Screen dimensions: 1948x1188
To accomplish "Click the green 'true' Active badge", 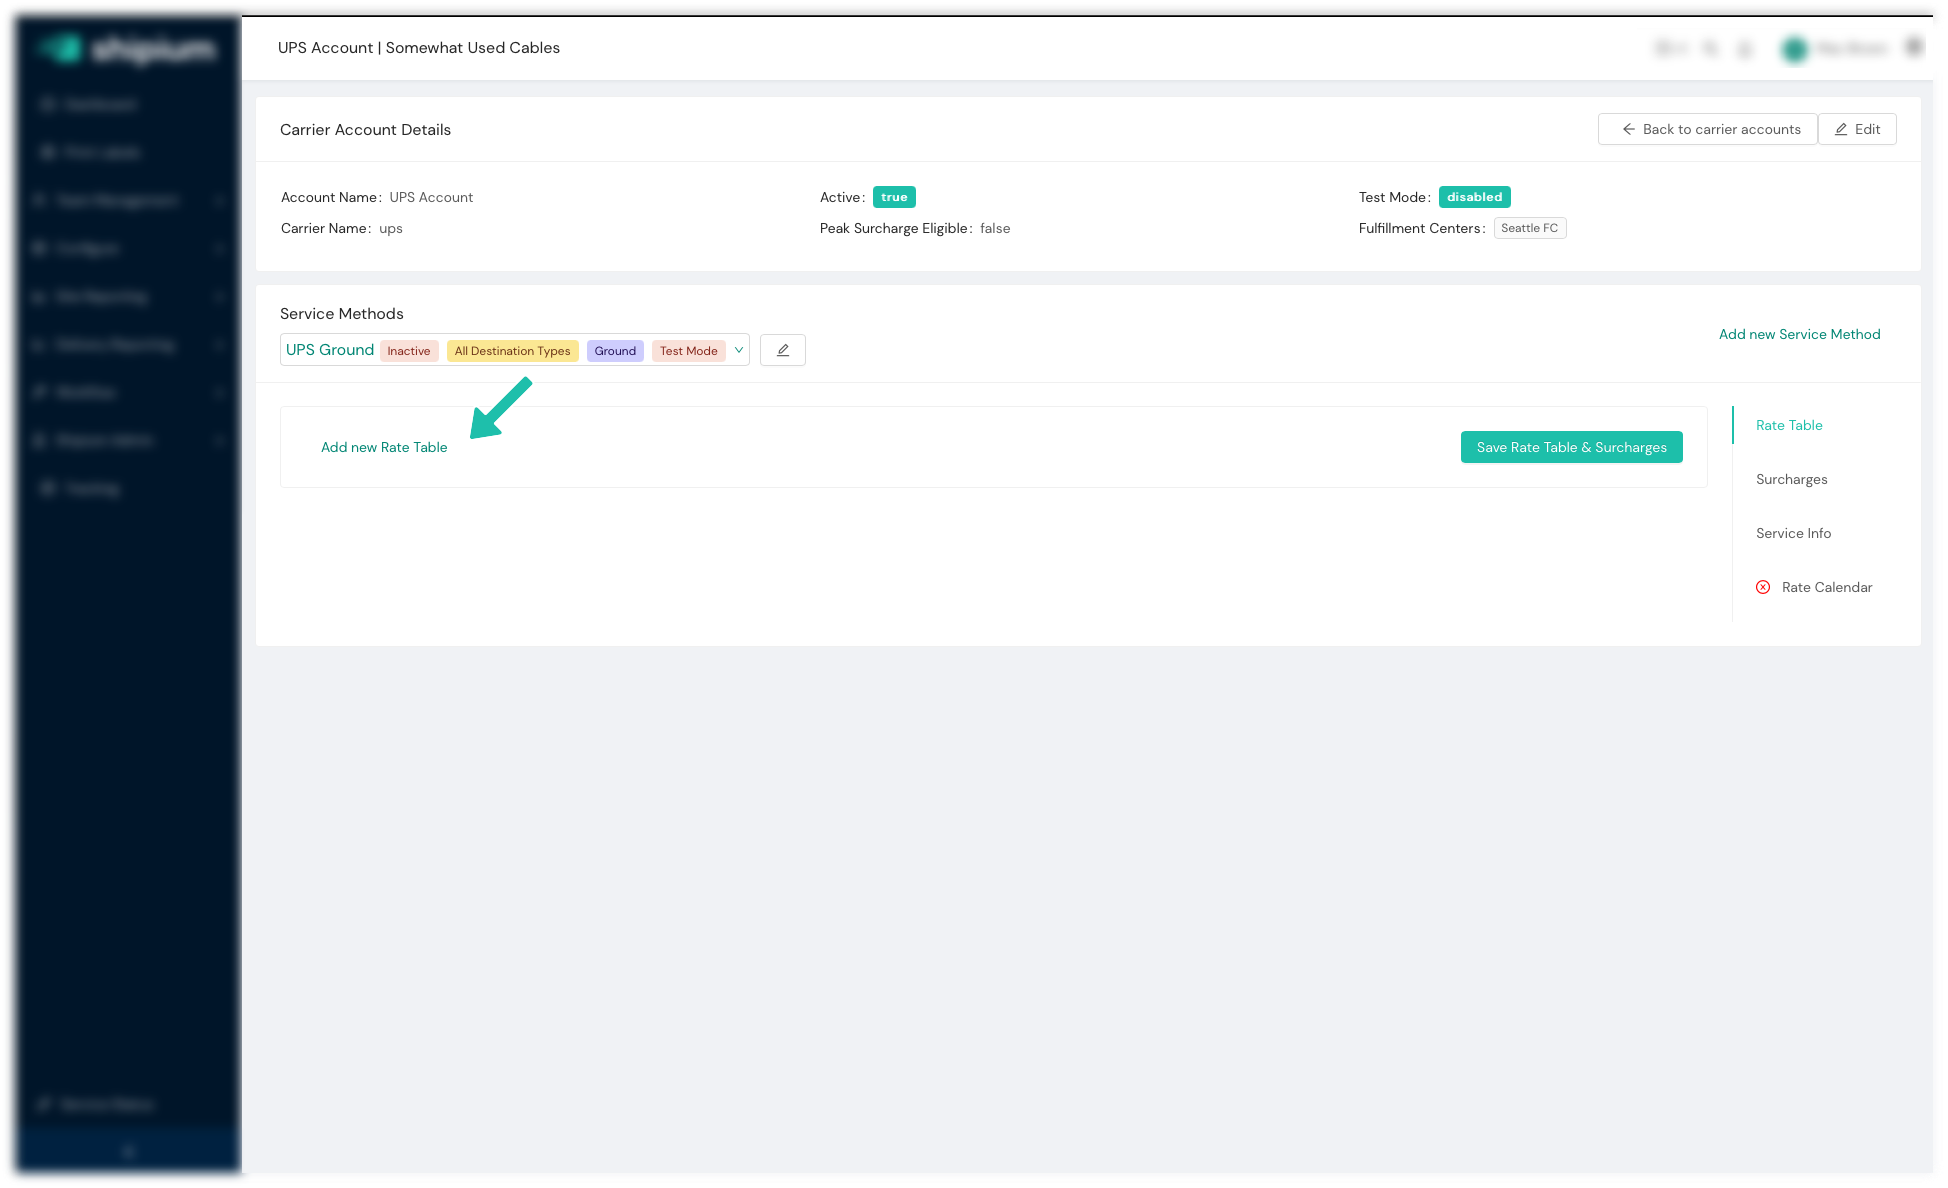I will [x=894, y=197].
